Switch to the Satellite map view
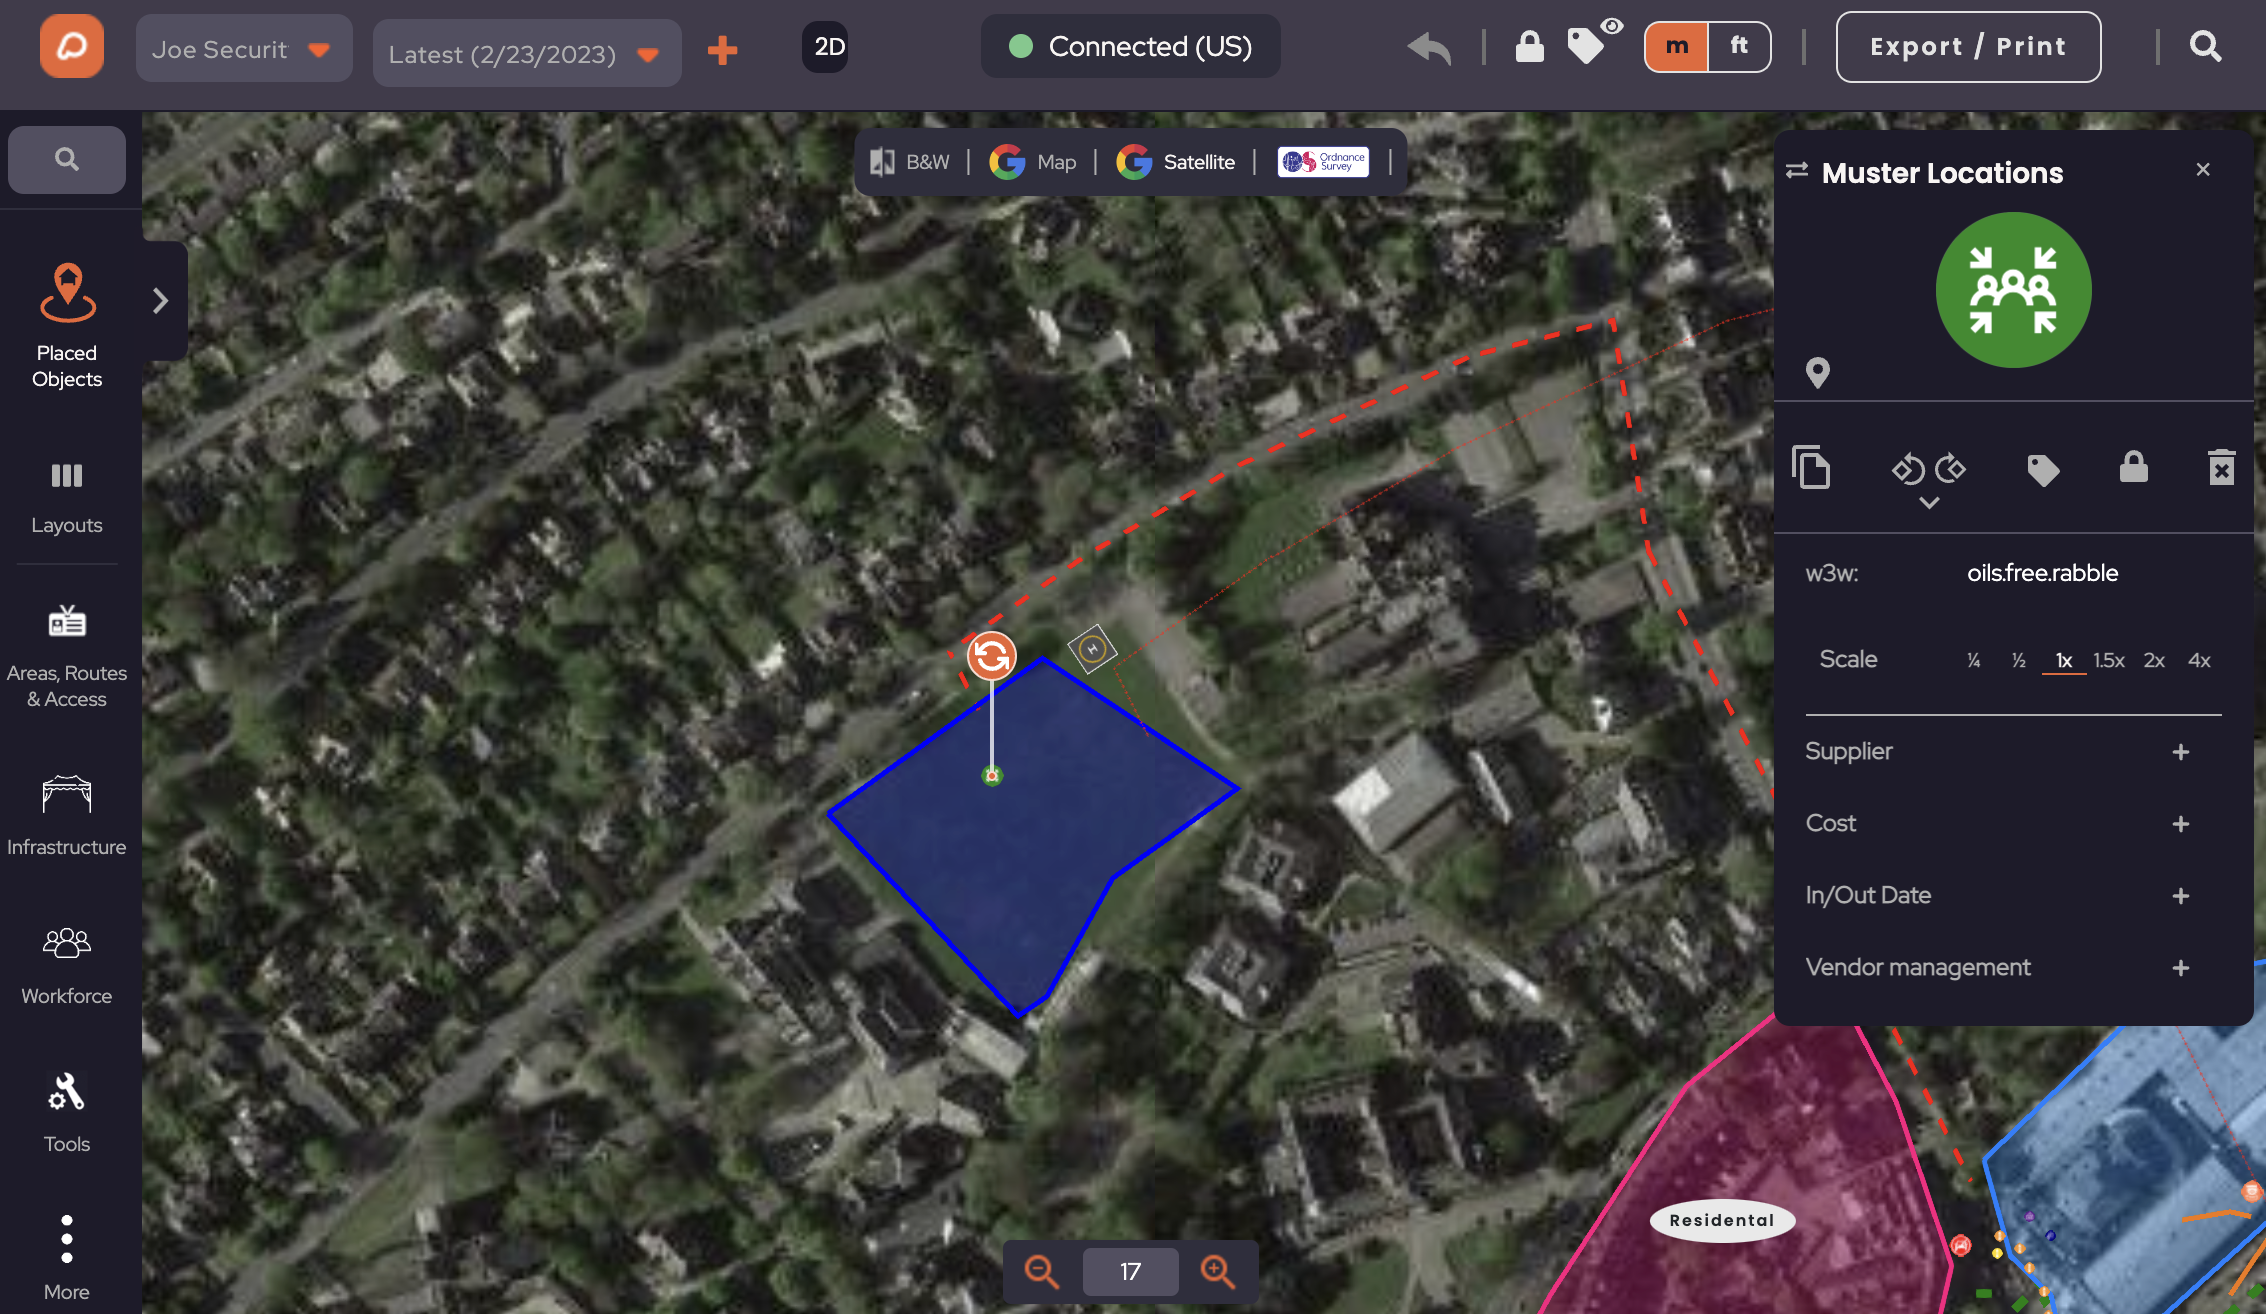 click(1176, 162)
